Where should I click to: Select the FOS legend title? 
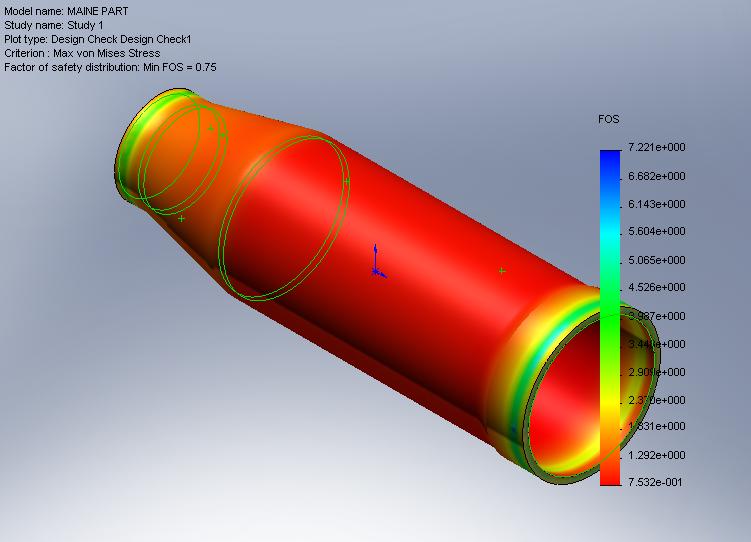point(608,119)
